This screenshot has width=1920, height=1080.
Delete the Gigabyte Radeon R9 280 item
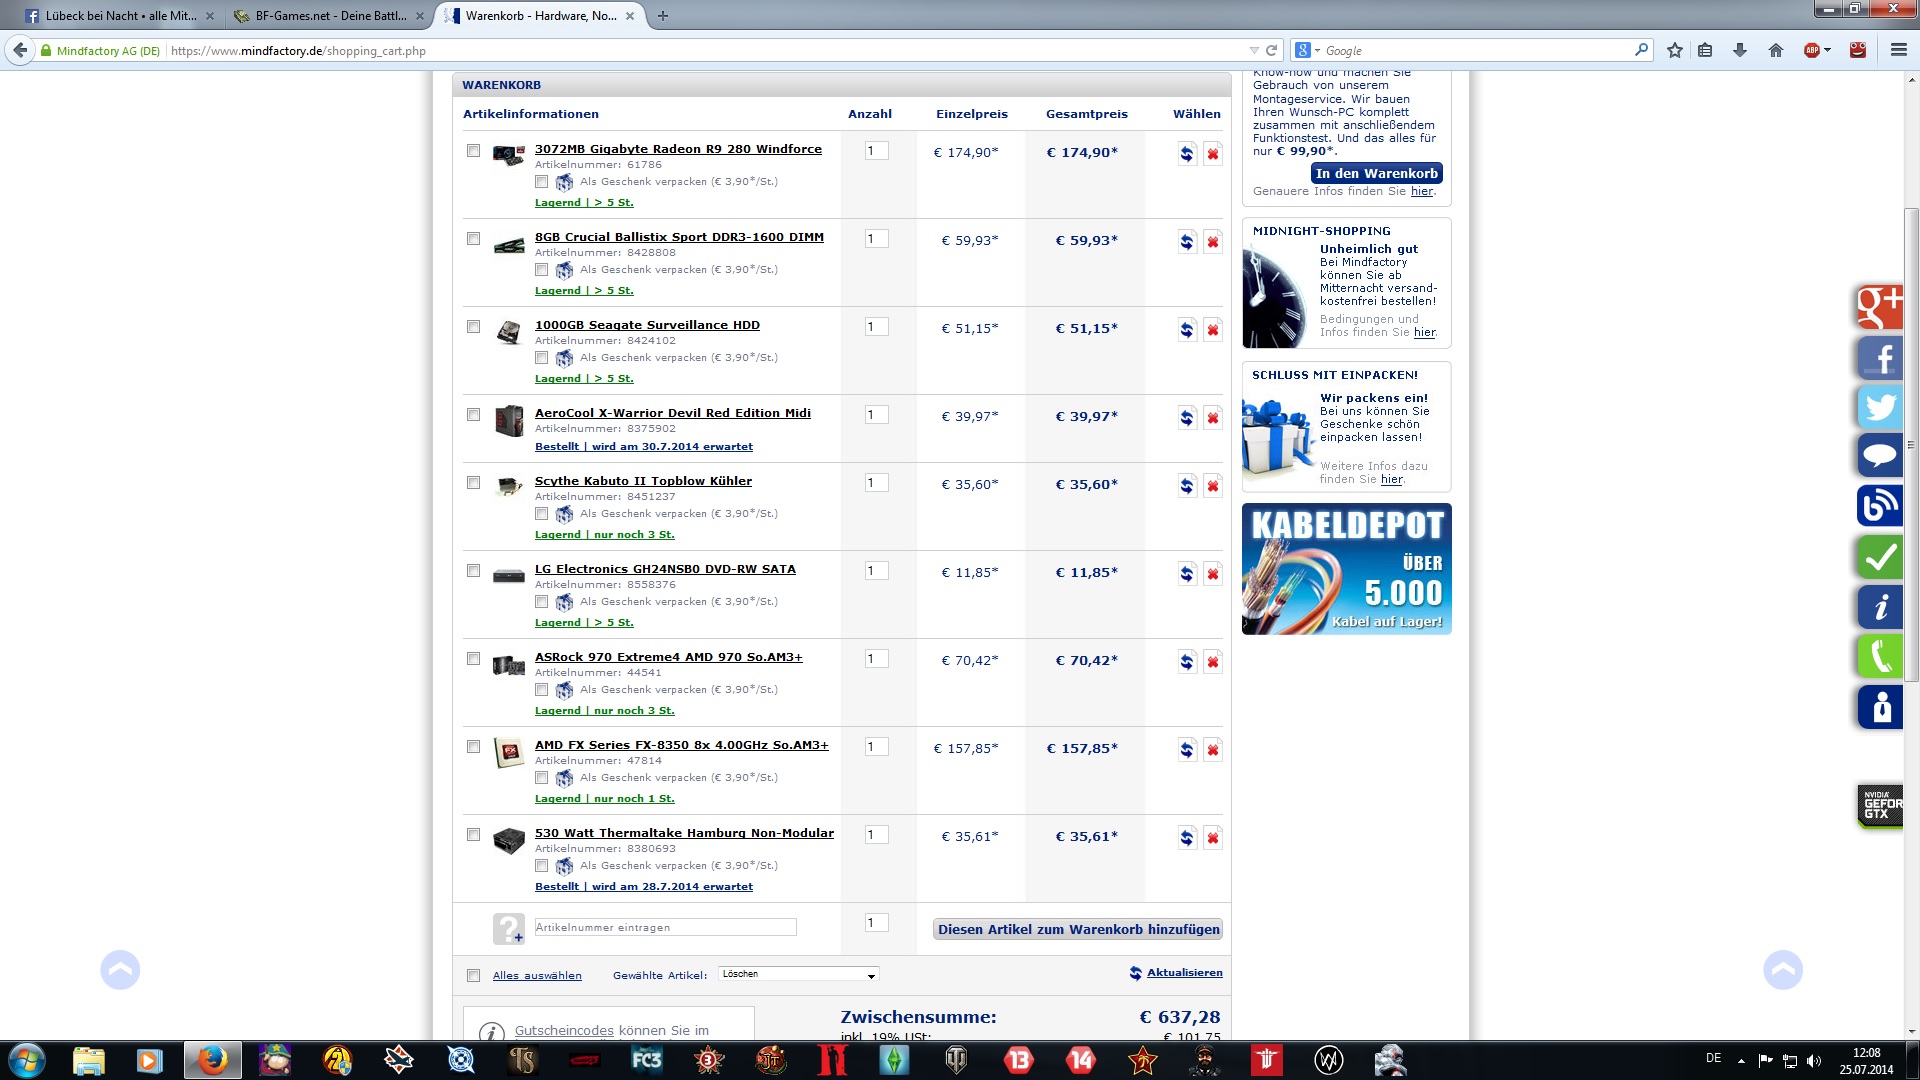tap(1212, 154)
